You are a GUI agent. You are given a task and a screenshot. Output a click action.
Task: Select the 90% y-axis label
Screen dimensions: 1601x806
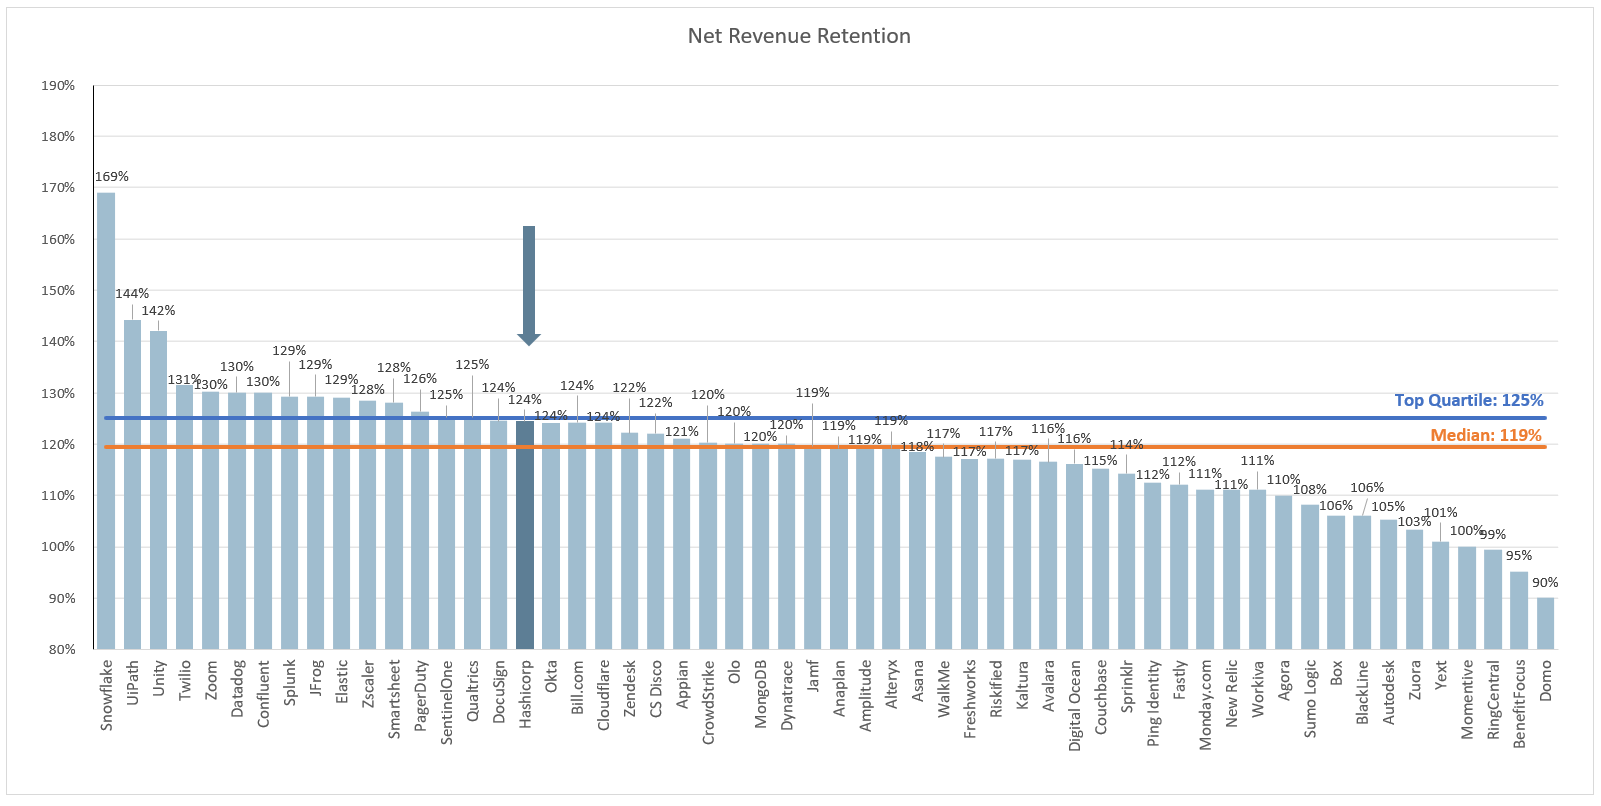coord(62,599)
